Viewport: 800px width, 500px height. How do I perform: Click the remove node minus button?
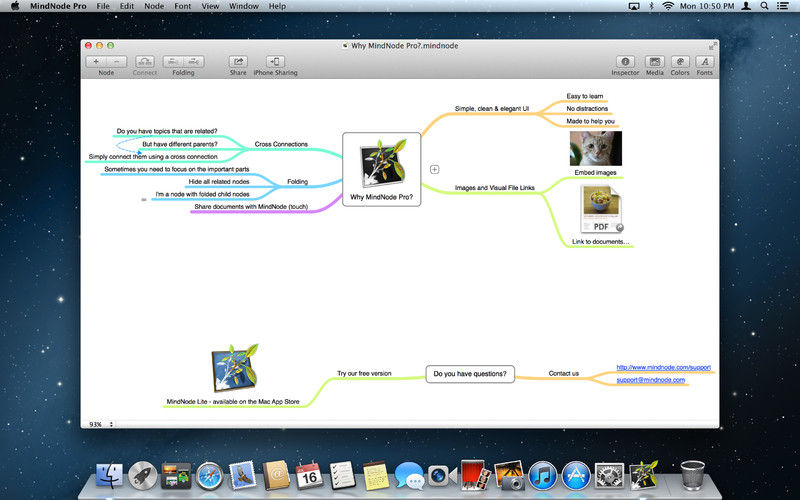[x=115, y=62]
